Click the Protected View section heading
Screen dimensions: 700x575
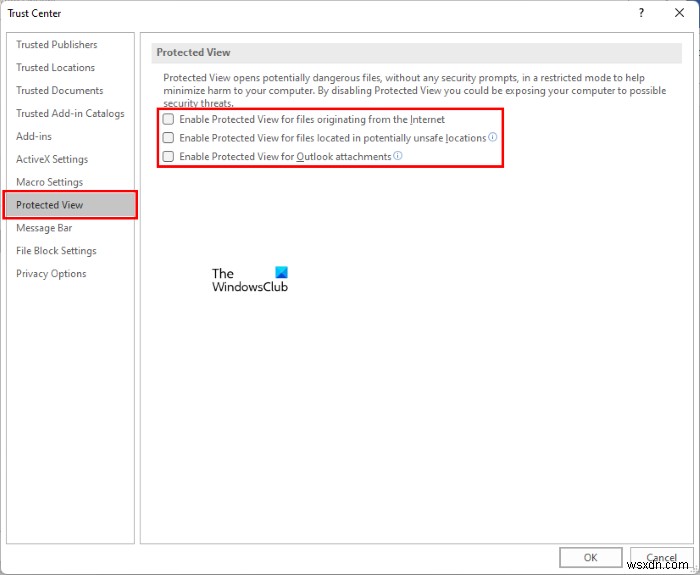coord(193,52)
